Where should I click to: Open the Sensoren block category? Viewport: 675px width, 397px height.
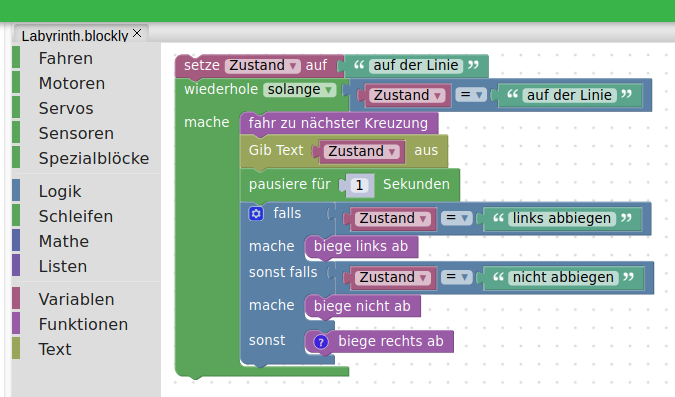pyautogui.click(x=86, y=133)
